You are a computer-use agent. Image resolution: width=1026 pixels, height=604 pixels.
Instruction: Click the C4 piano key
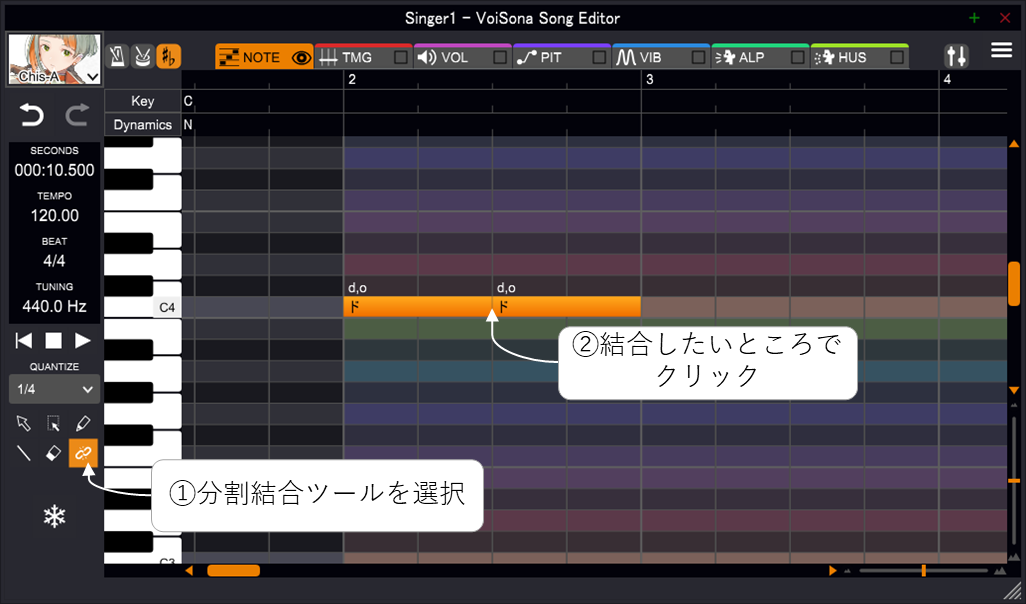pyautogui.click(x=143, y=307)
